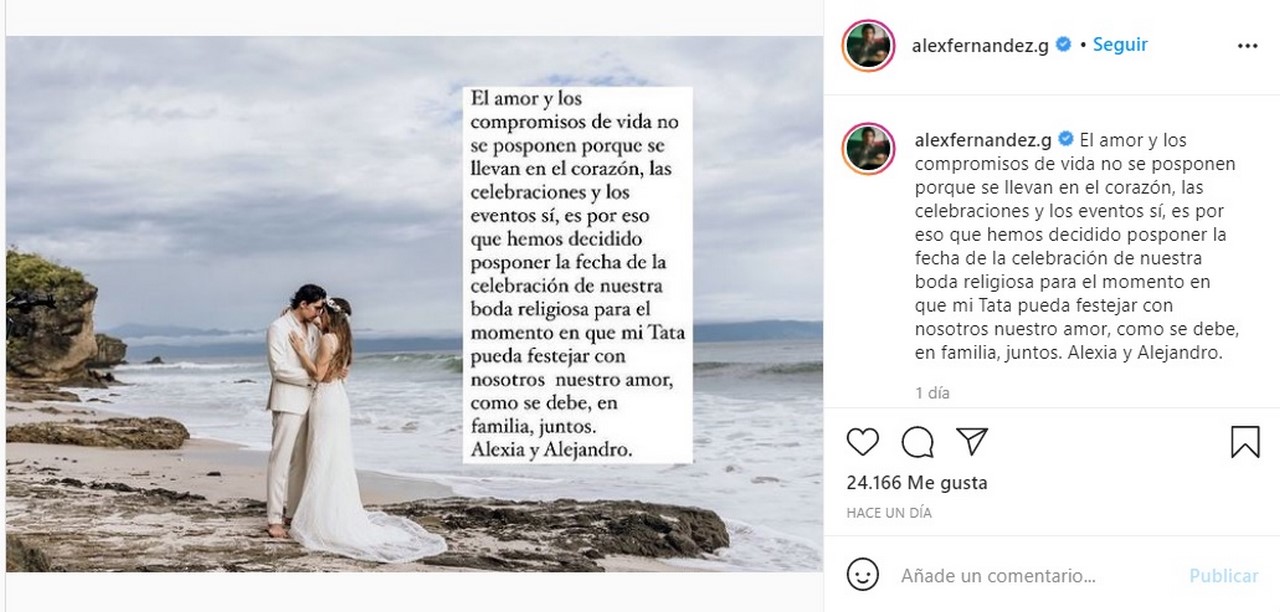View the 24.166 Me gusta likes list
This screenshot has width=1280, height=612.
917,483
